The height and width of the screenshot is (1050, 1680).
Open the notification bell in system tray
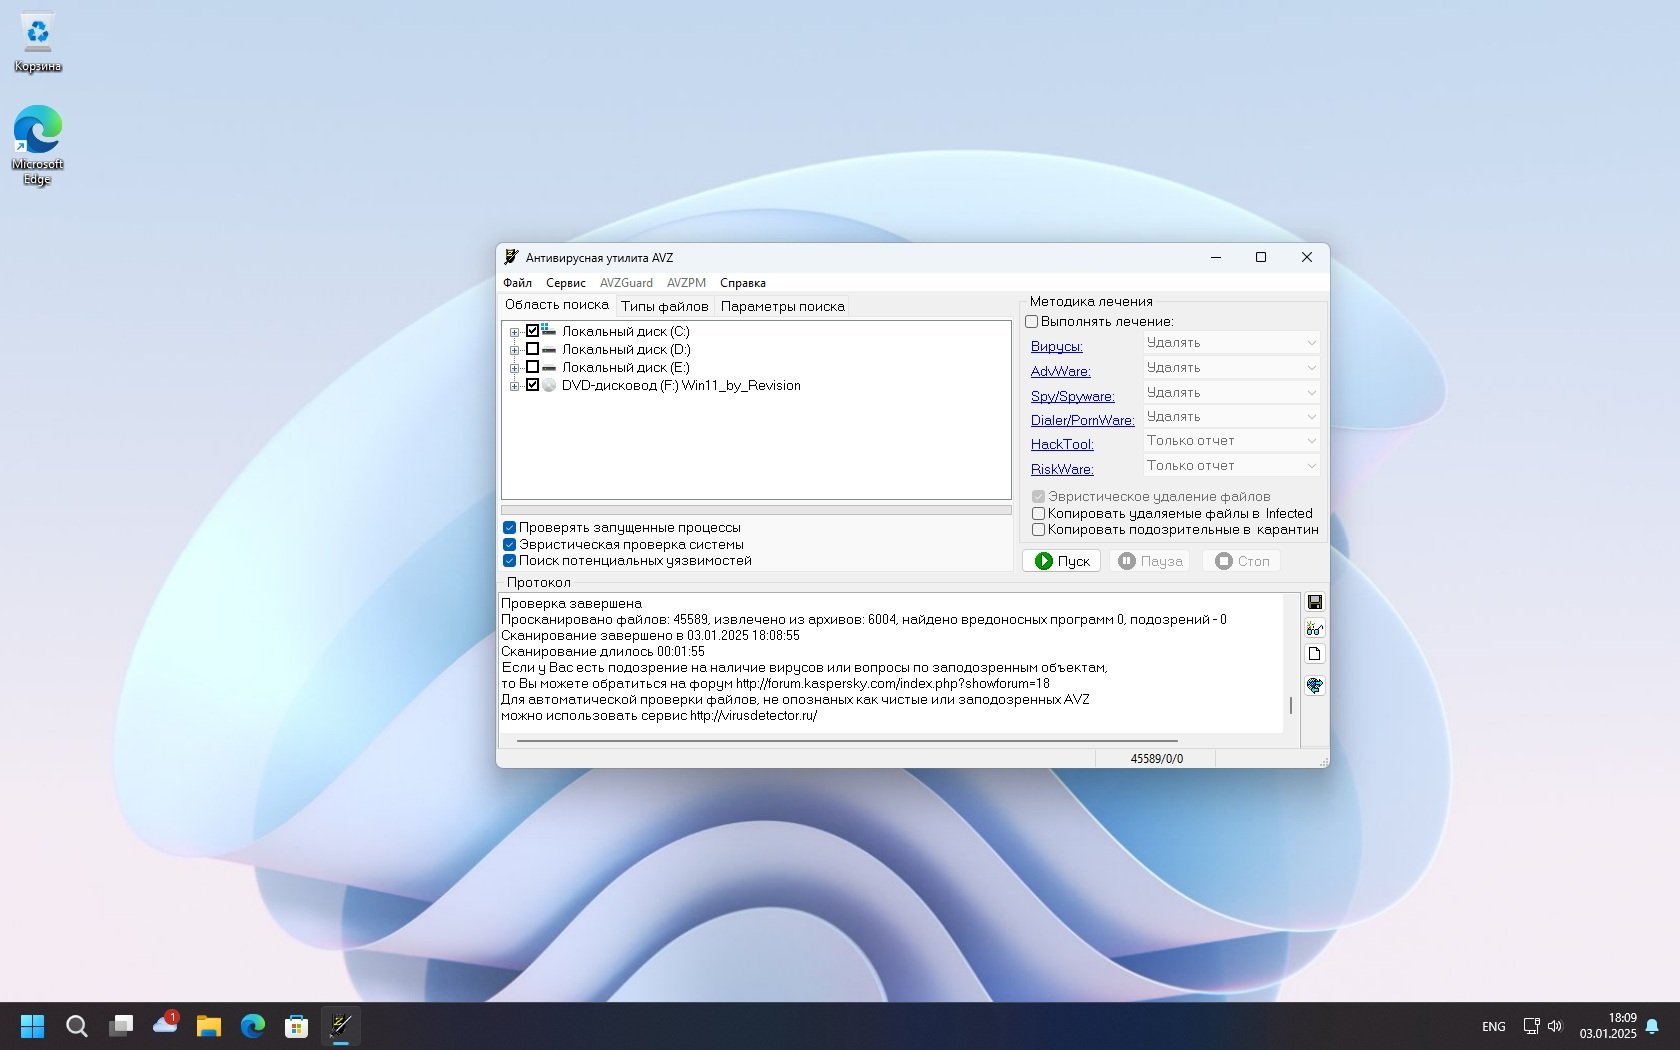1652,1026
